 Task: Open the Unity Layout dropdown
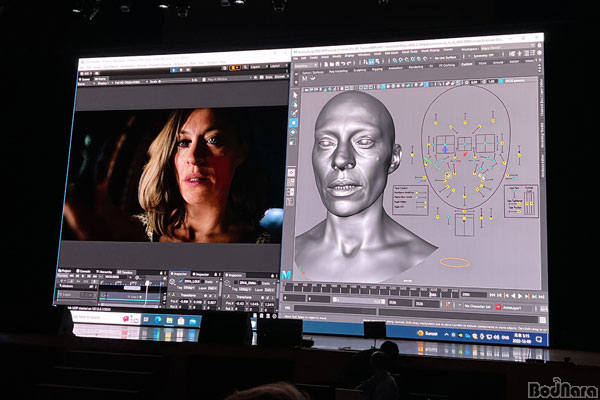(277, 66)
